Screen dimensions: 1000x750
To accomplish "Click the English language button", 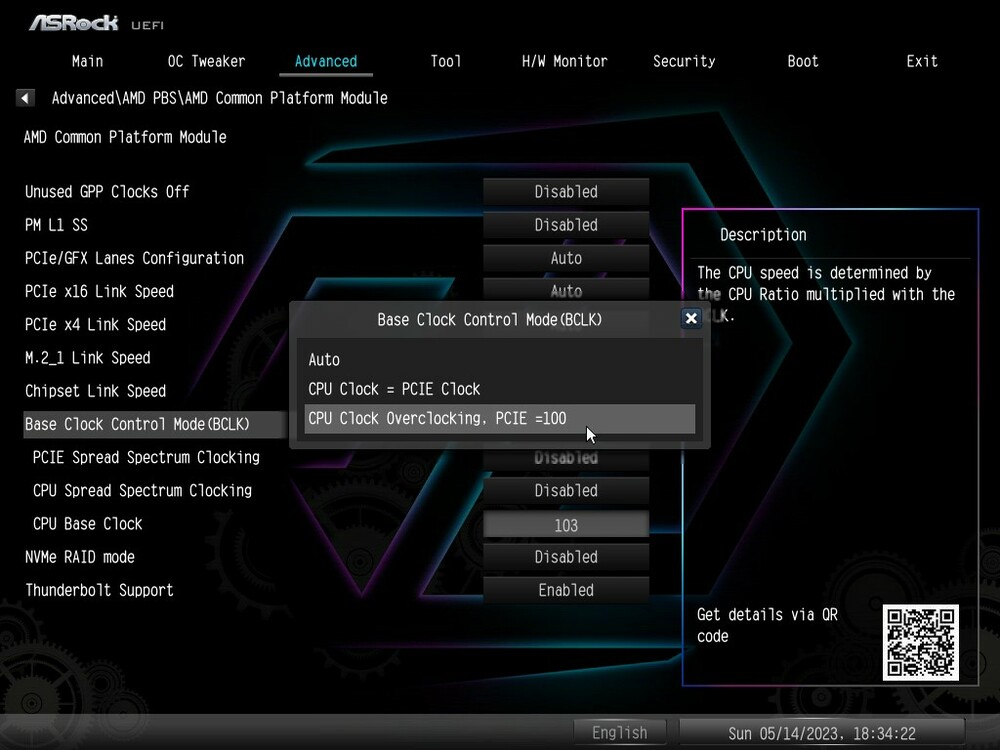I will (x=619, y=733).
